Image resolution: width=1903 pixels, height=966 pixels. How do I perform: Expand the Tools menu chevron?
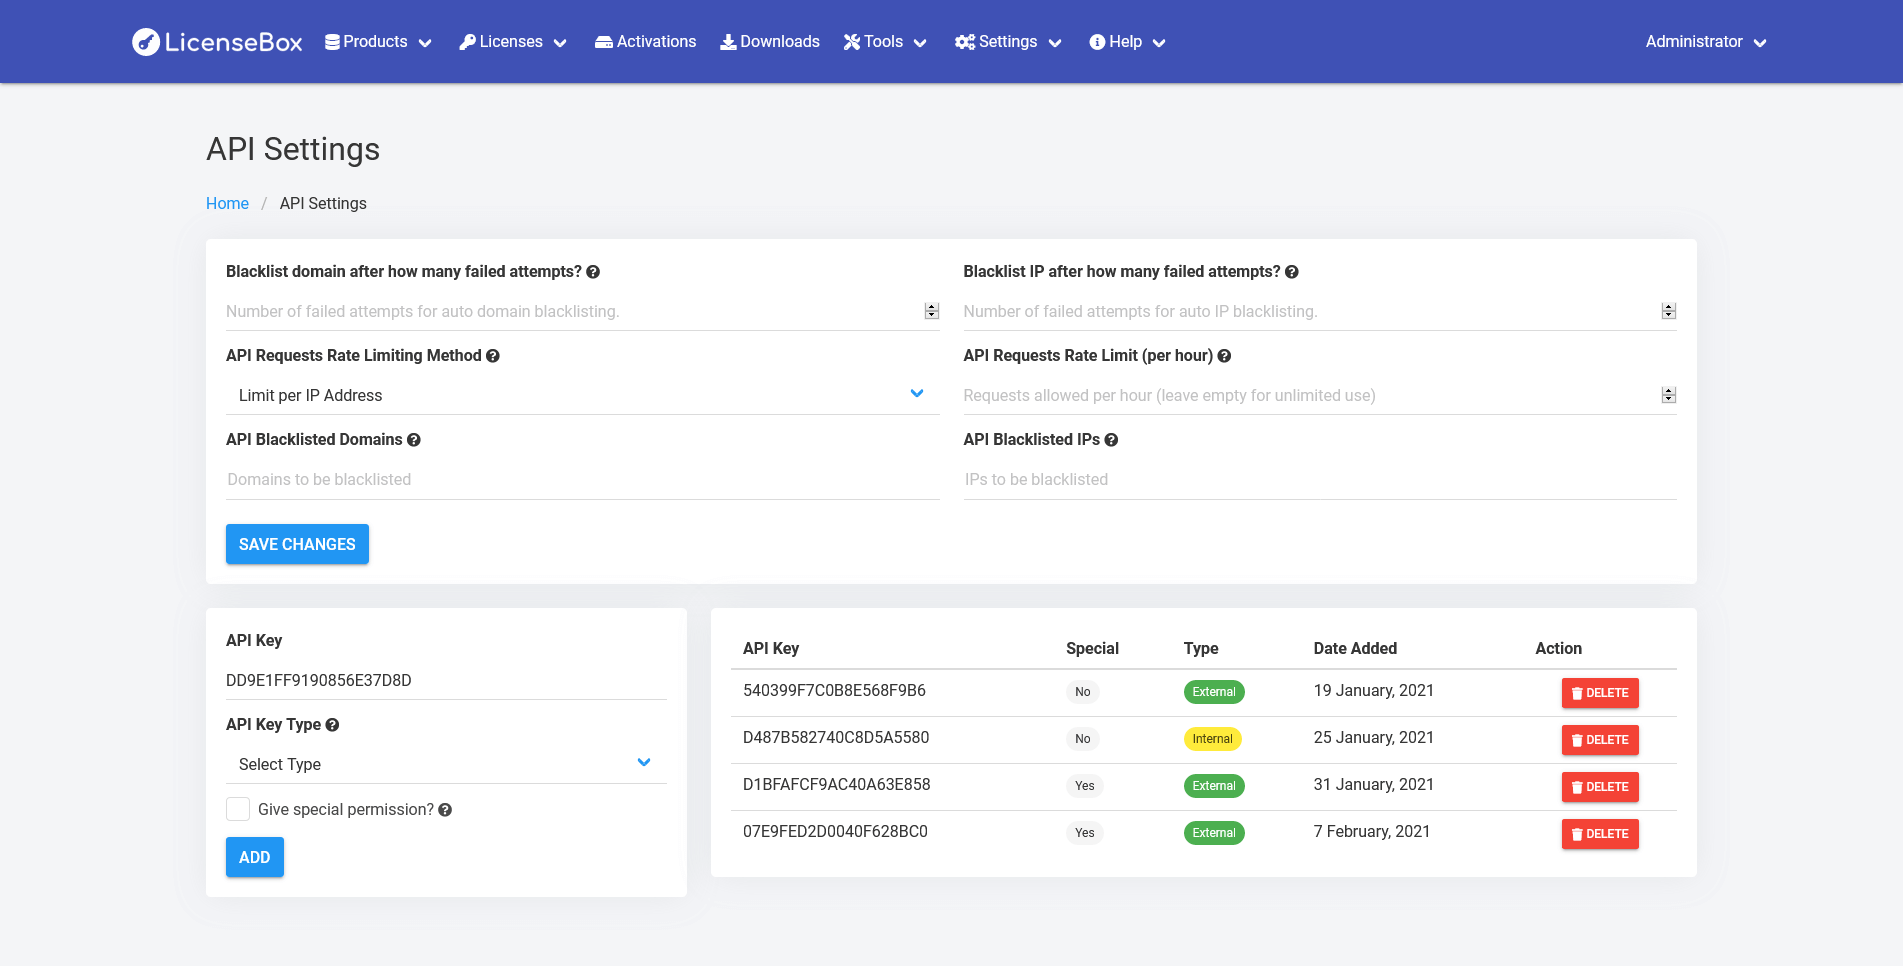(x=920, y=43)
